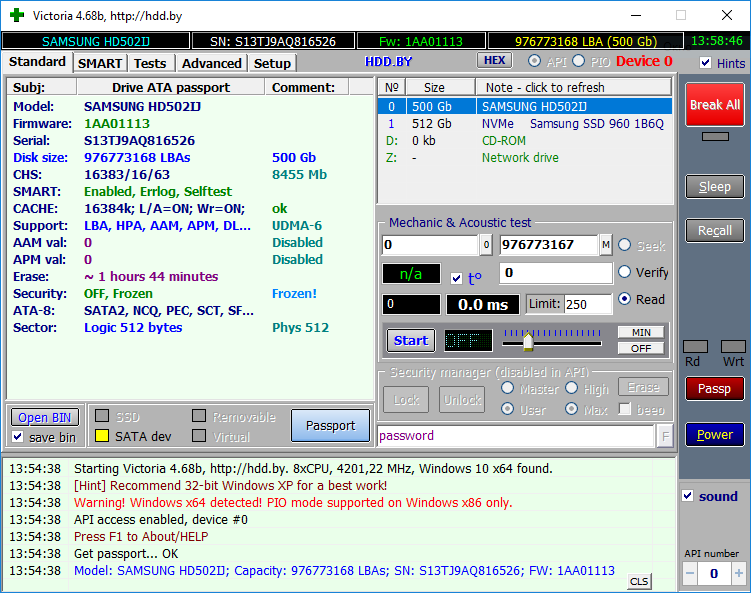Select the SAMSUNG HD502IJ 500 Gb drive row
Screen dimensions: 751x593
point(525,106)
